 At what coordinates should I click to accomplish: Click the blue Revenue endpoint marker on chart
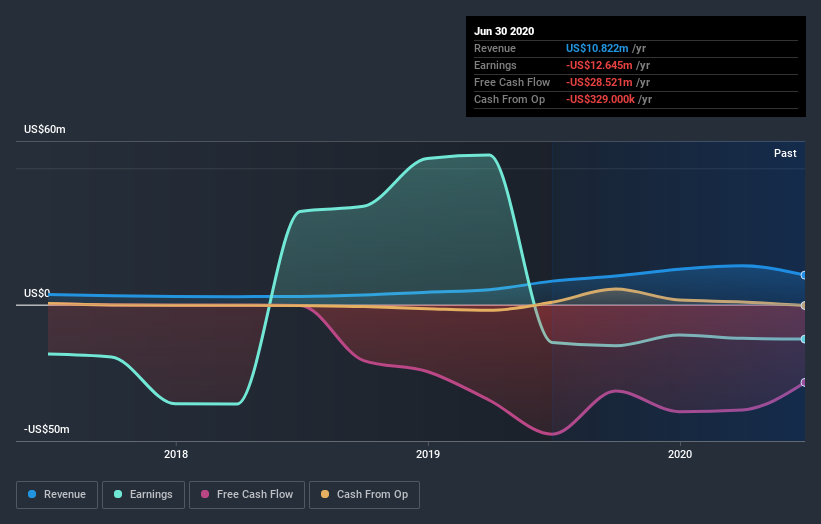click(x=804, y=275)
